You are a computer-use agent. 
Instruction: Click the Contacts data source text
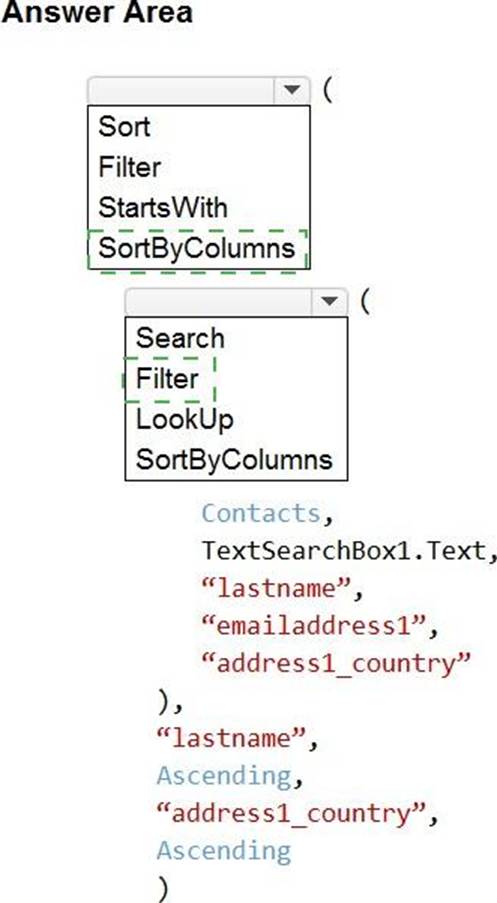261,513
